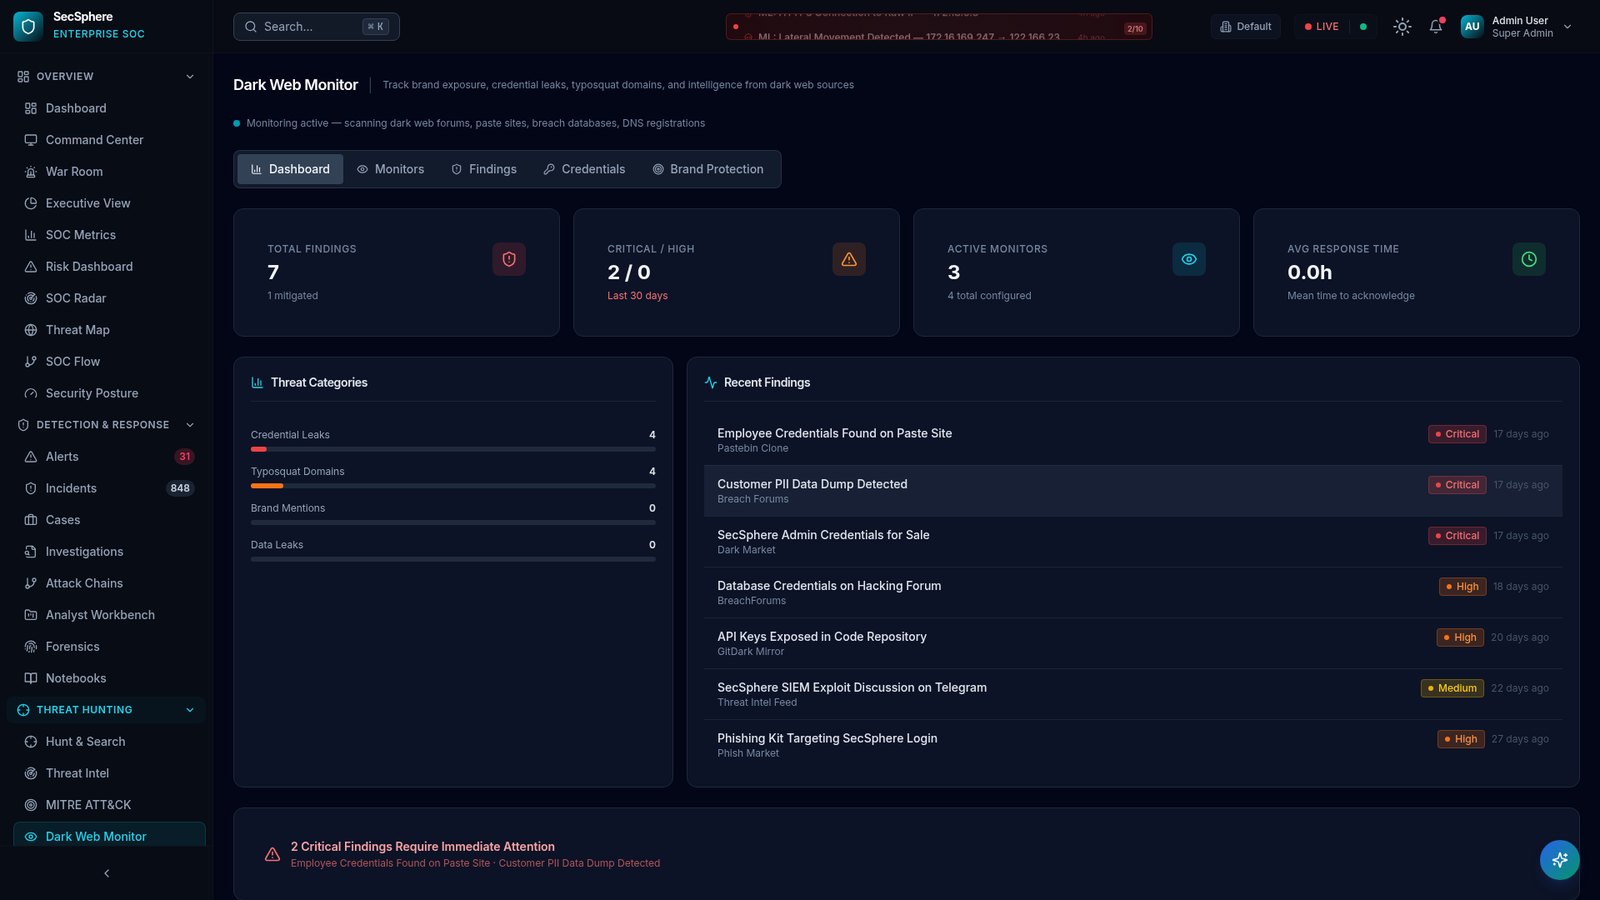Click the alert ticker banner at top
The width and height of the screenshot is (1600, 900).
click(x=939, y=27)
